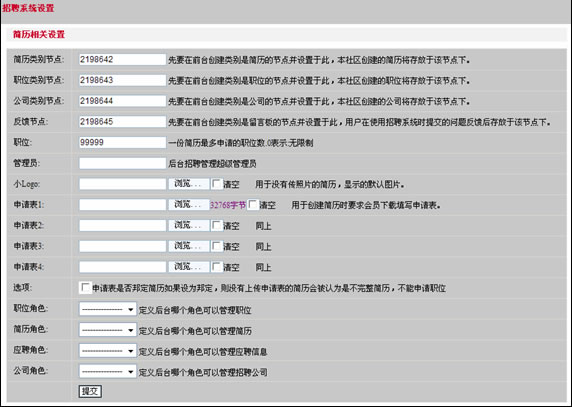Open the 应聘角色 dropdown
Image resolution: width=572 pixels, height=407 pixels.
tap(108, 351)
